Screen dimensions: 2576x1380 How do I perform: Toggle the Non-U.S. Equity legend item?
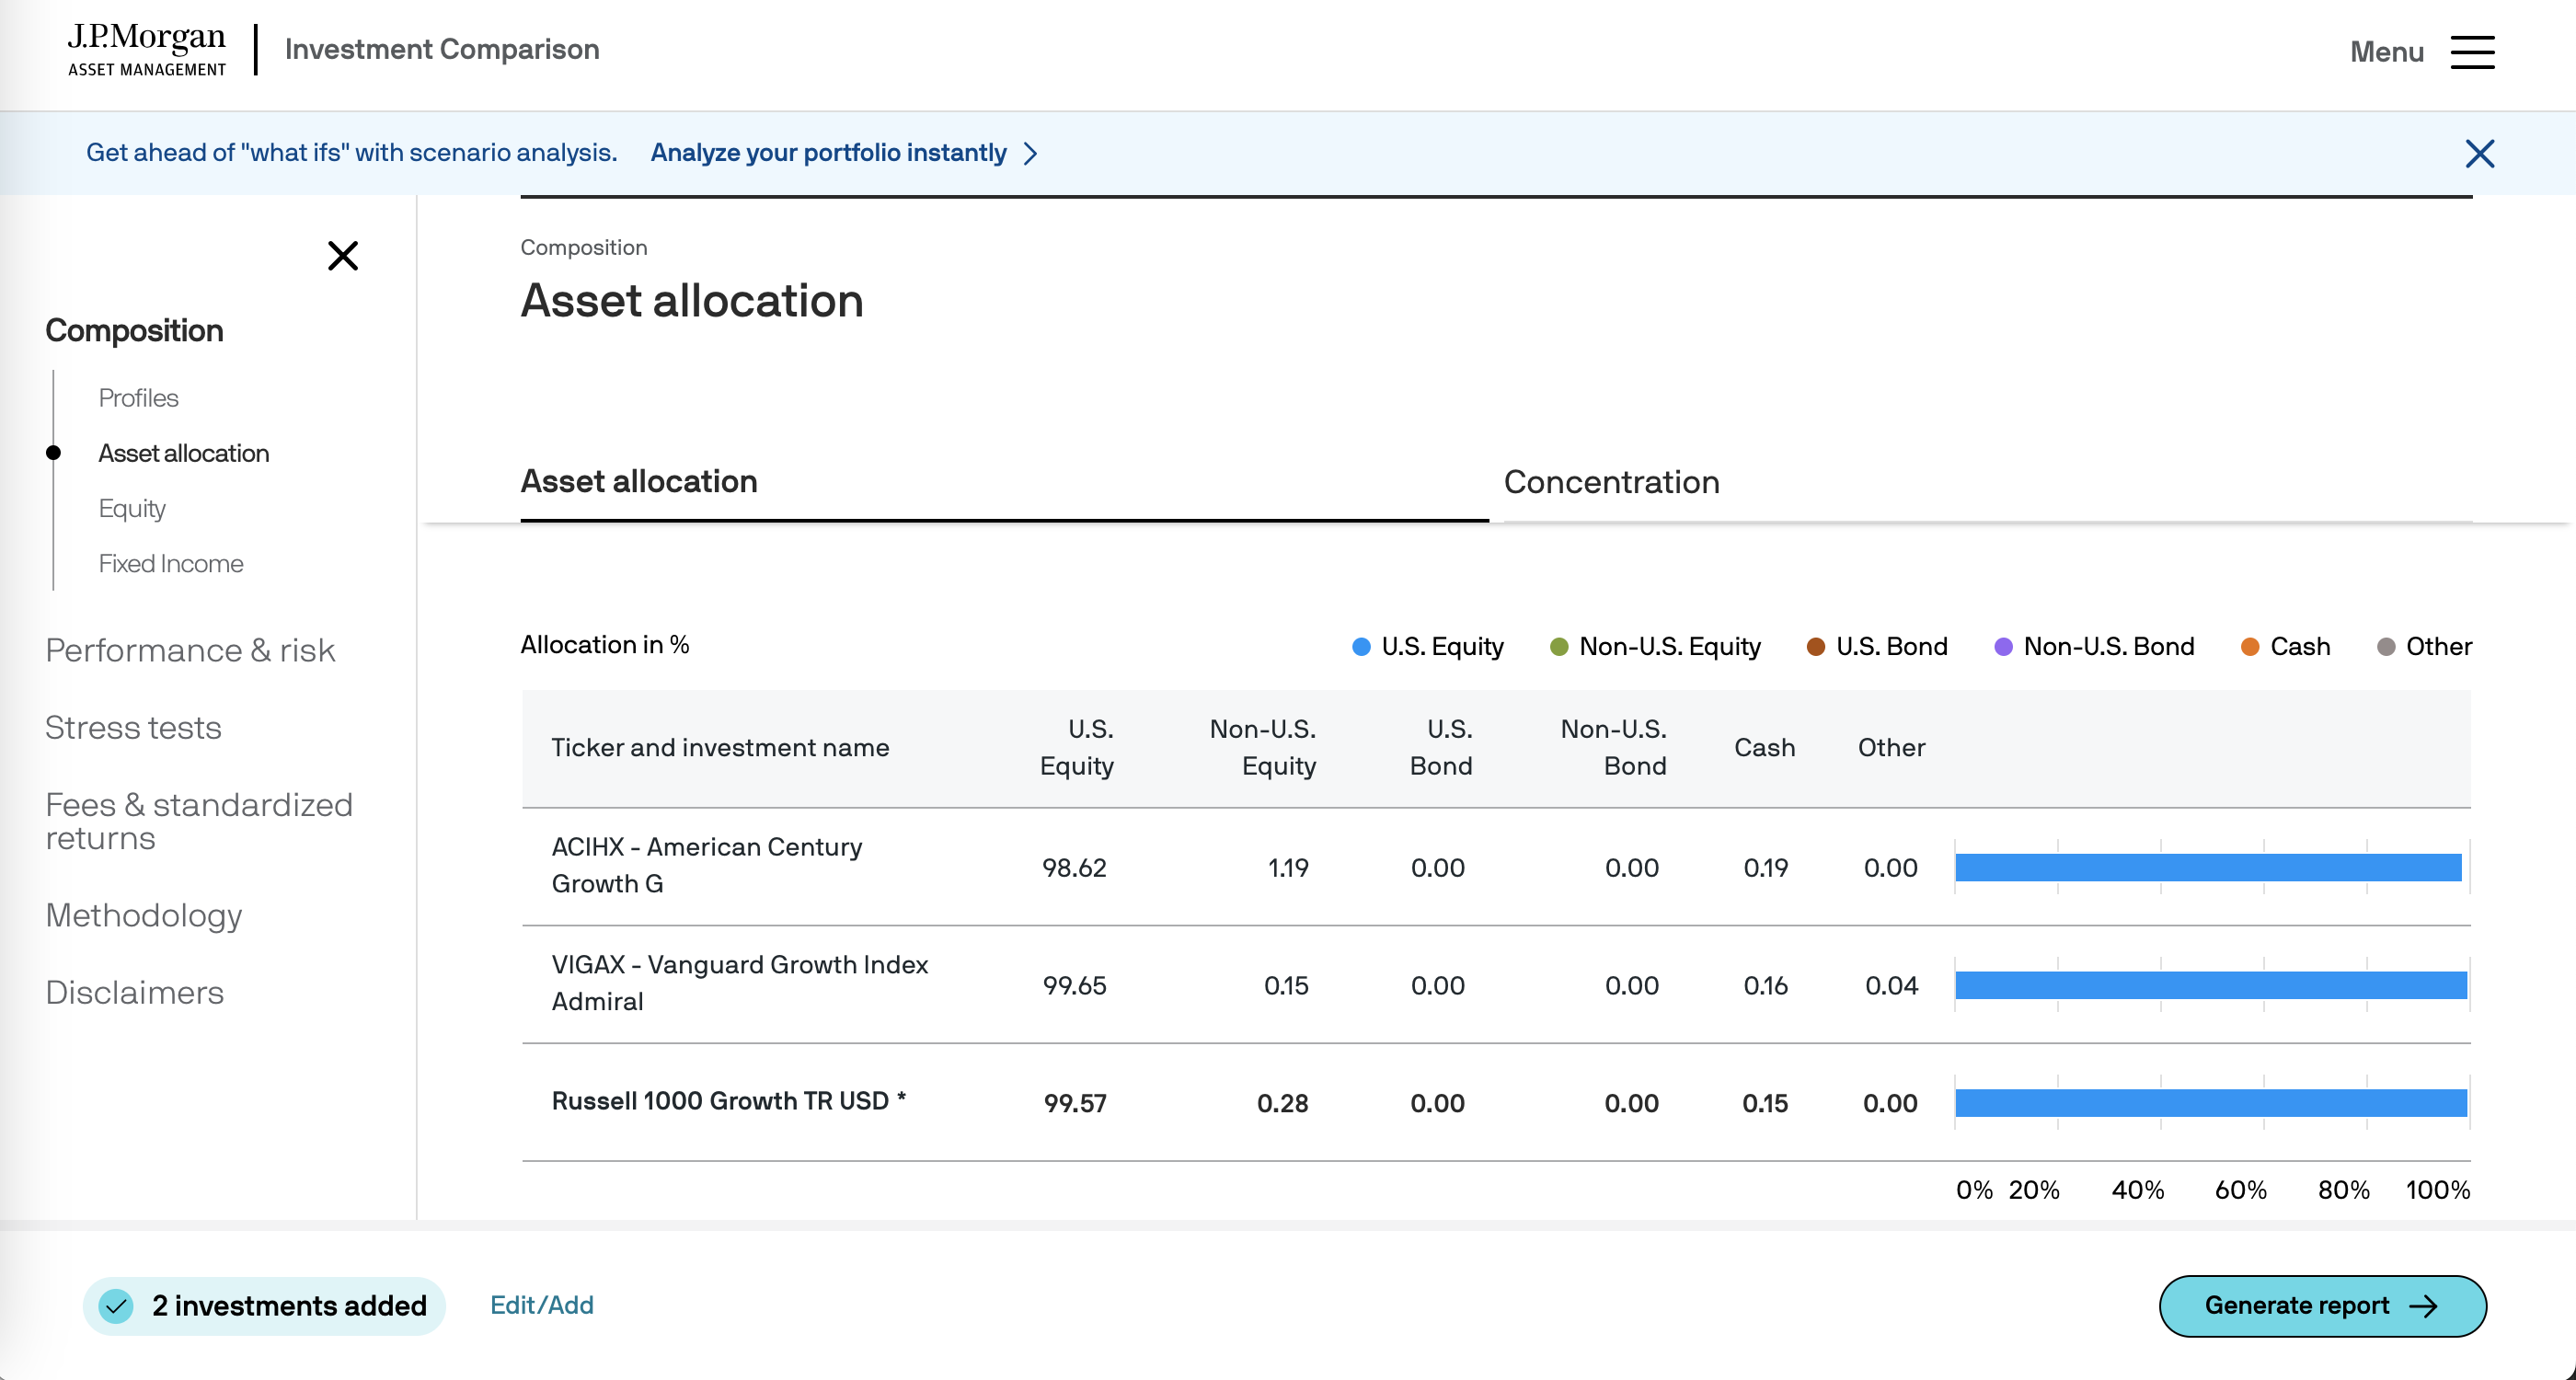[x=1655, y=647]
